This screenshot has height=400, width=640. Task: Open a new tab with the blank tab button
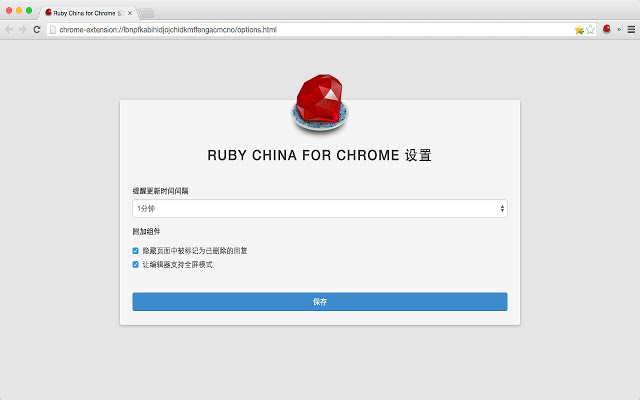(x=146, y=13)
